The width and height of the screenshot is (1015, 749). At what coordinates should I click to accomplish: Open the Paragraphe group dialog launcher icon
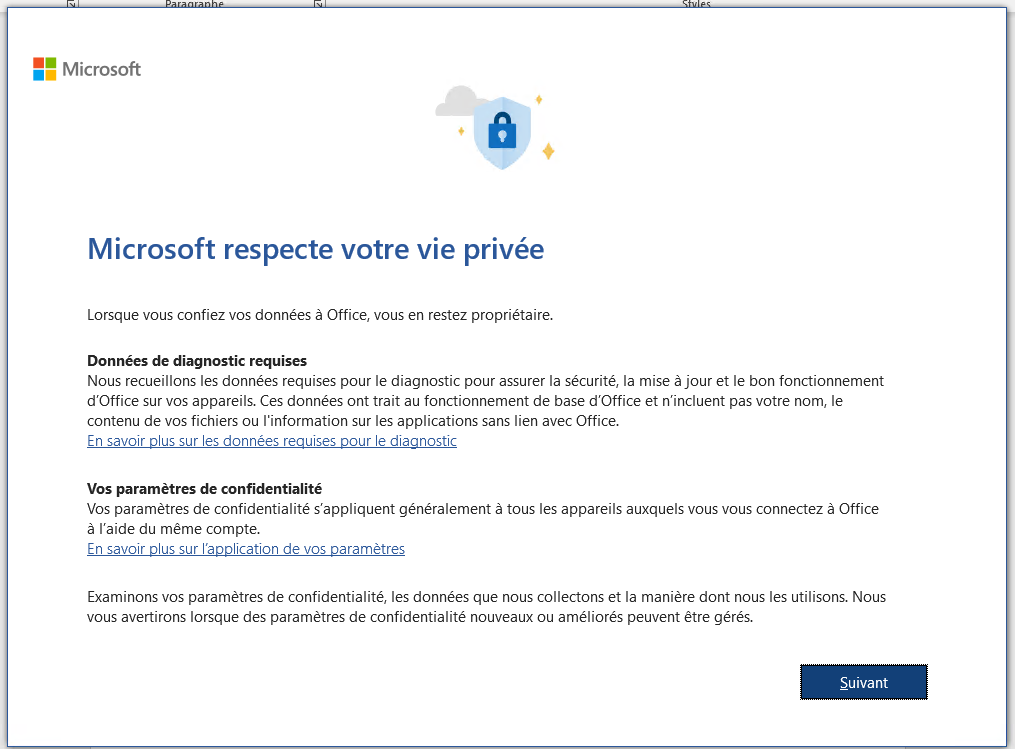tap(318, 4)
